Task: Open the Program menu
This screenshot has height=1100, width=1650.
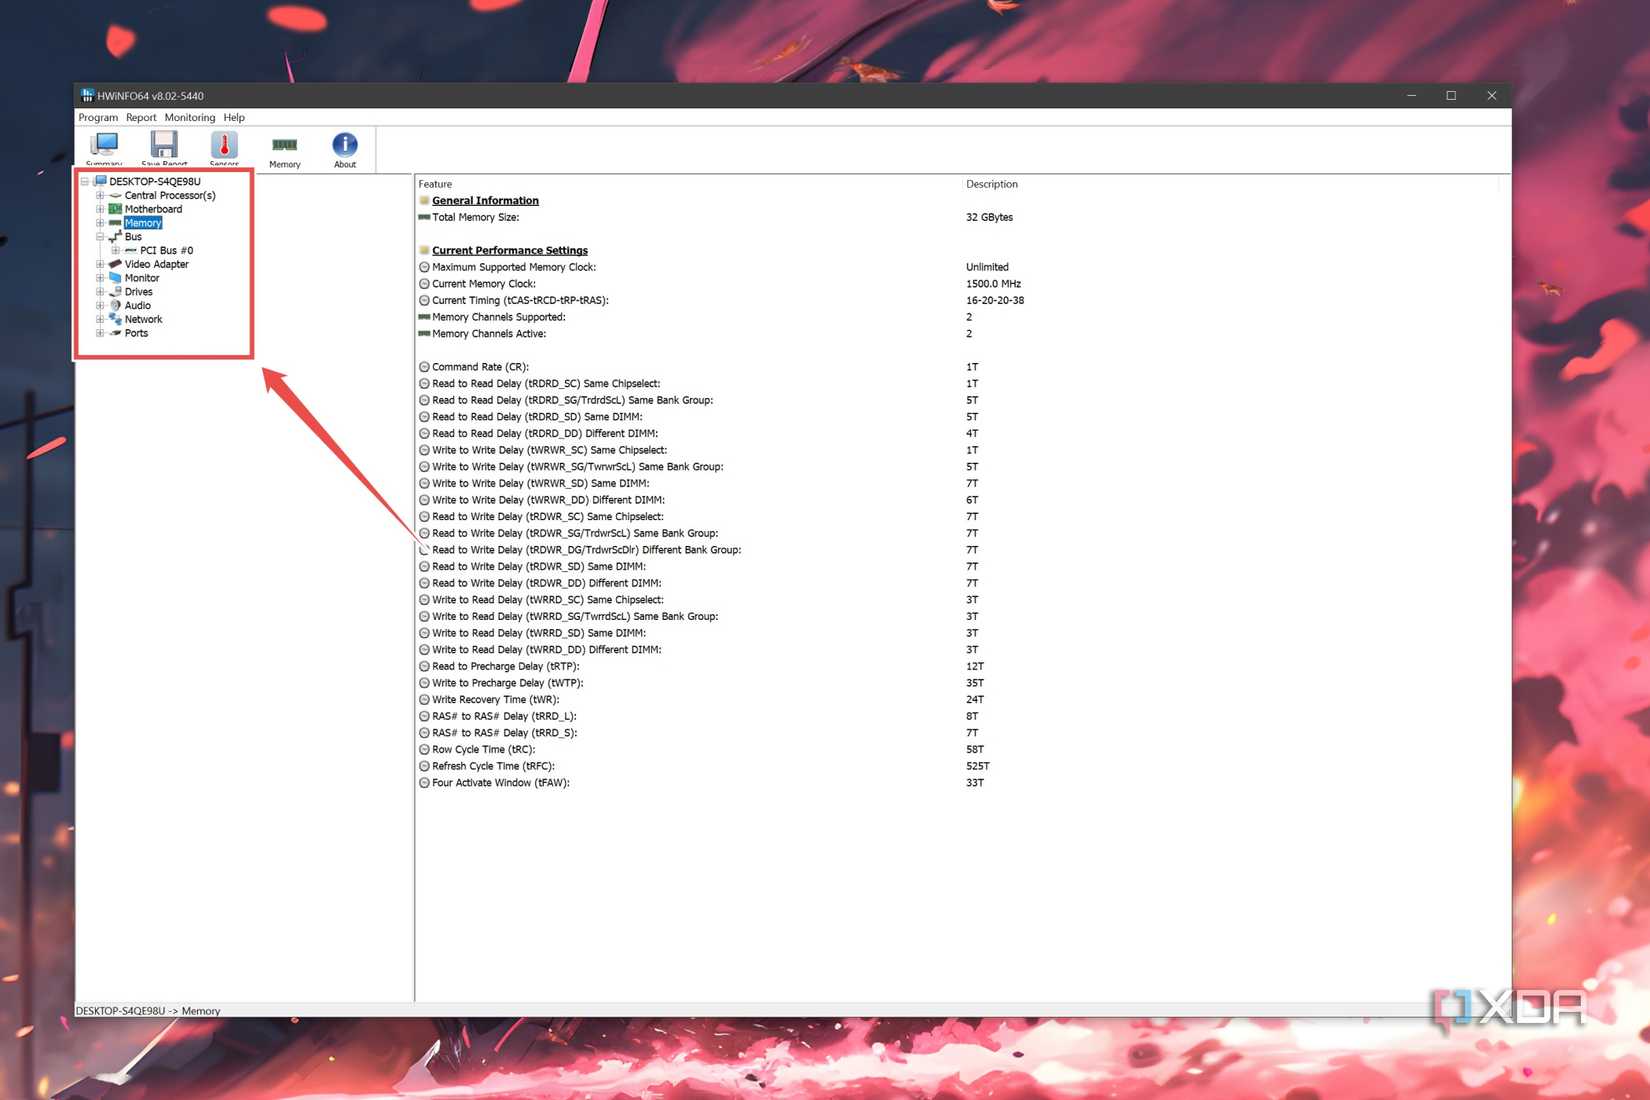Action: pos(98,117)
